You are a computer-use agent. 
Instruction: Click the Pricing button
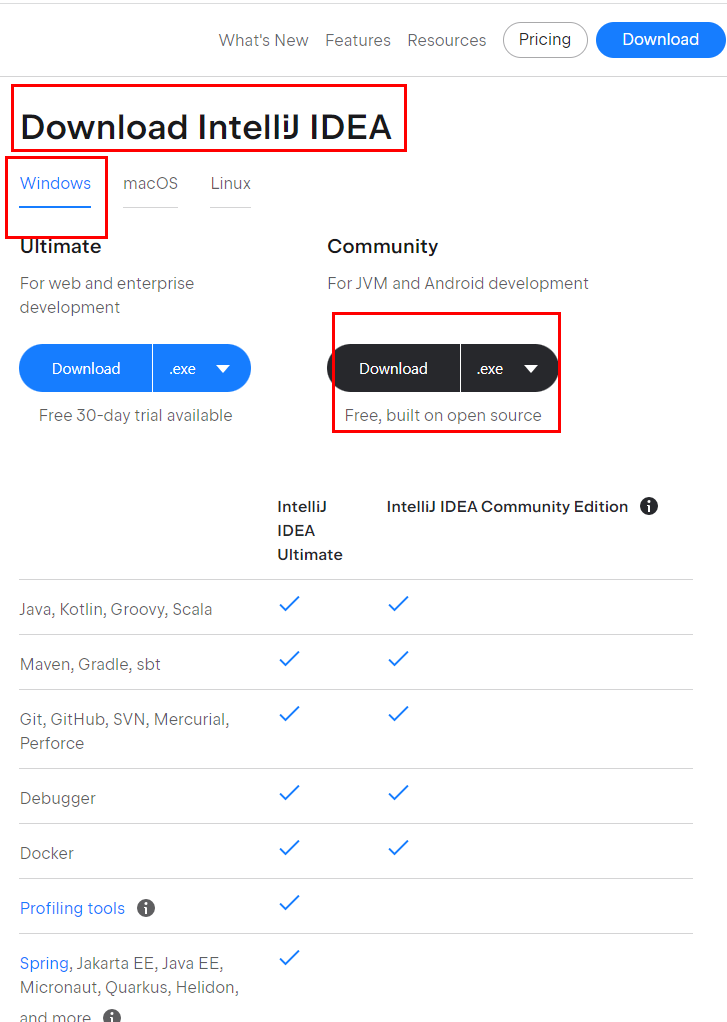tap(545, 40)
